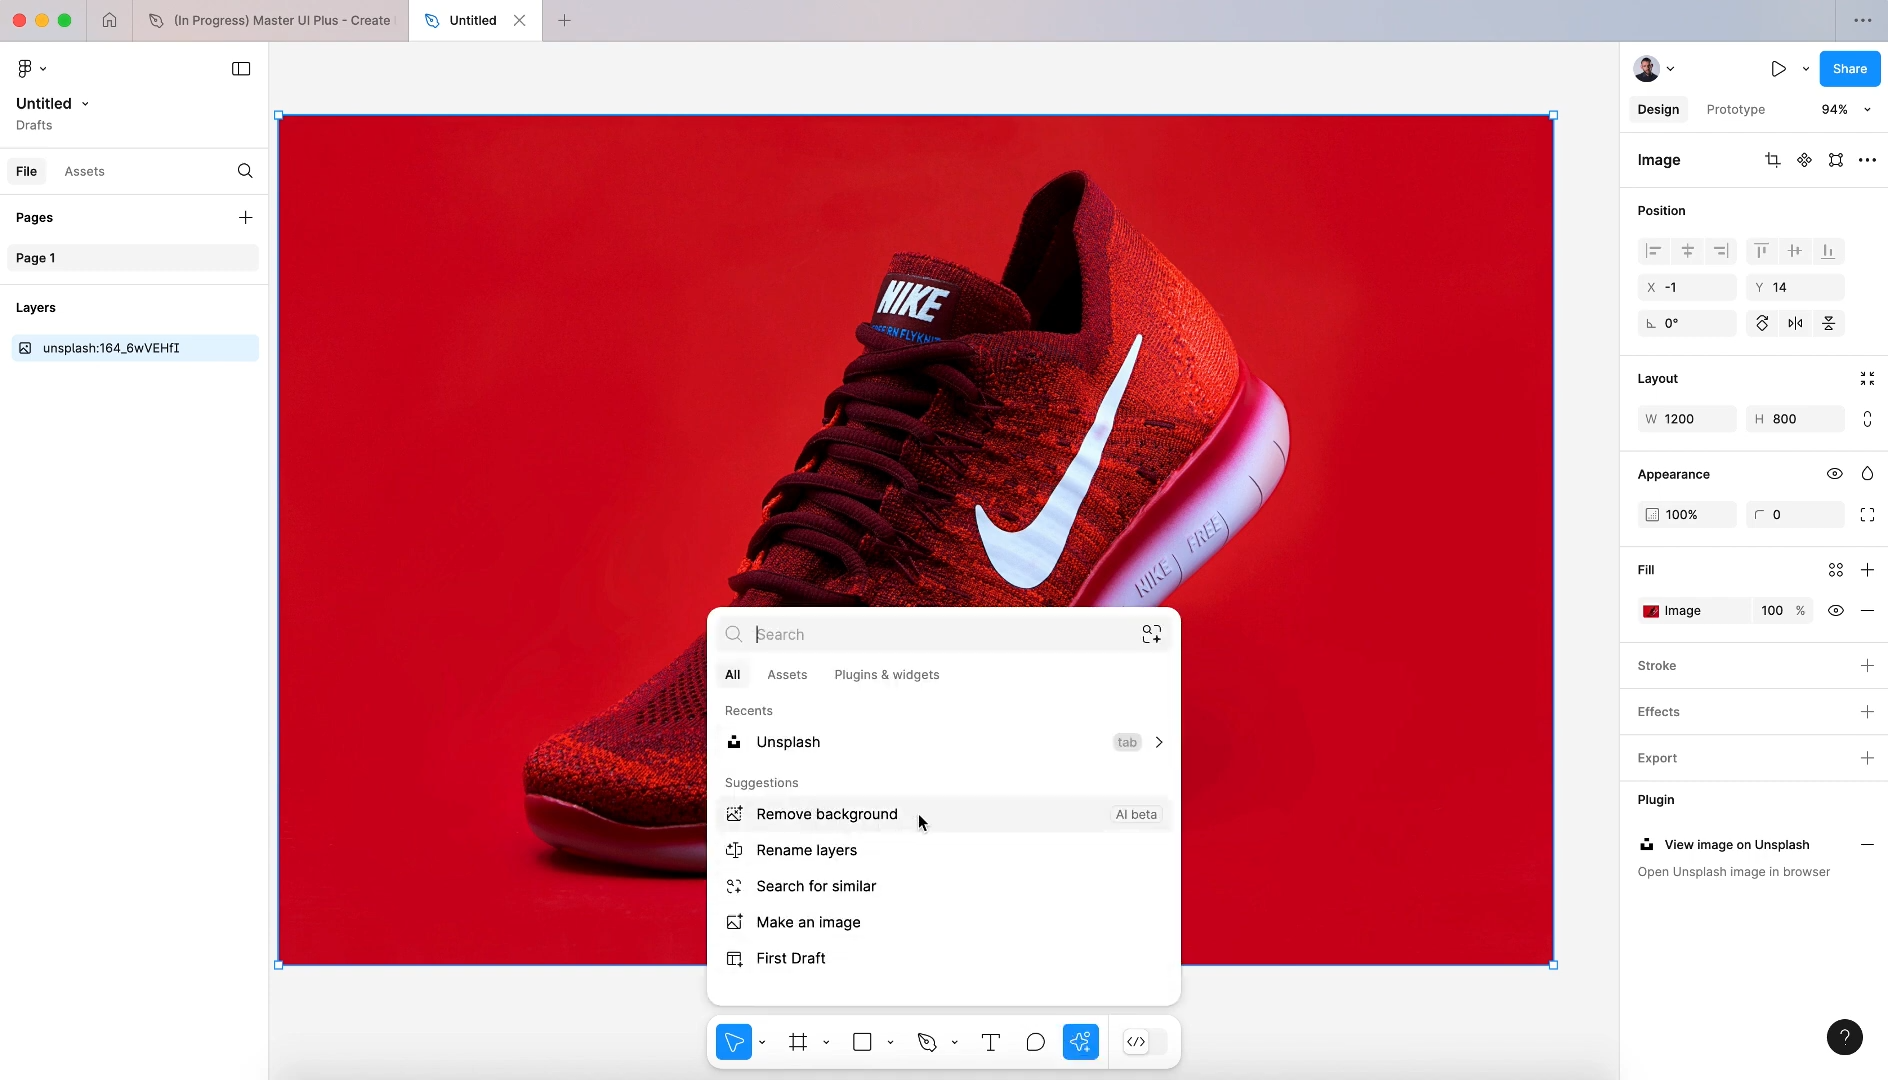Open Image more options ellipsis
This screenshot has width=1888, height=1080.
point(1867,160)
